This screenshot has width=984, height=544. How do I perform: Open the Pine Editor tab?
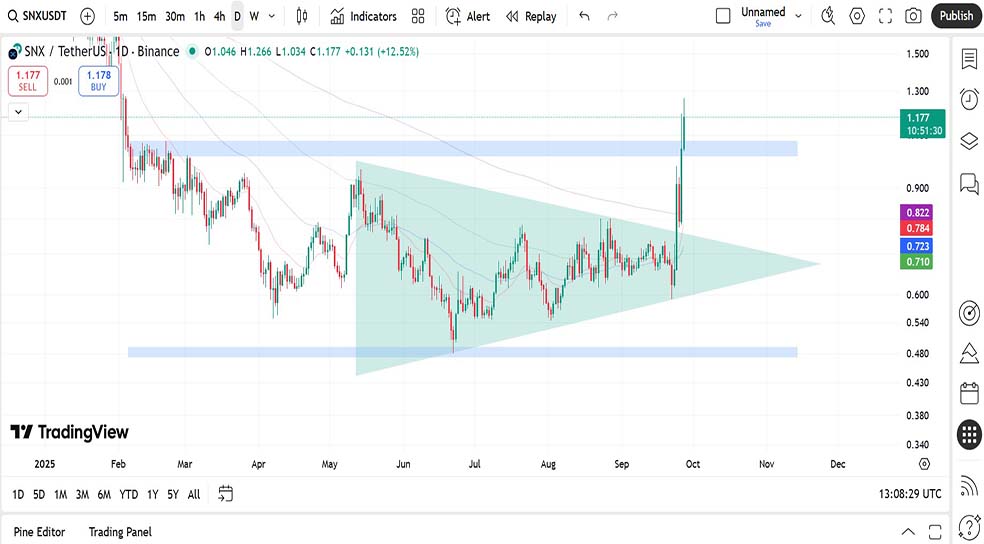[x=40, y=532]
